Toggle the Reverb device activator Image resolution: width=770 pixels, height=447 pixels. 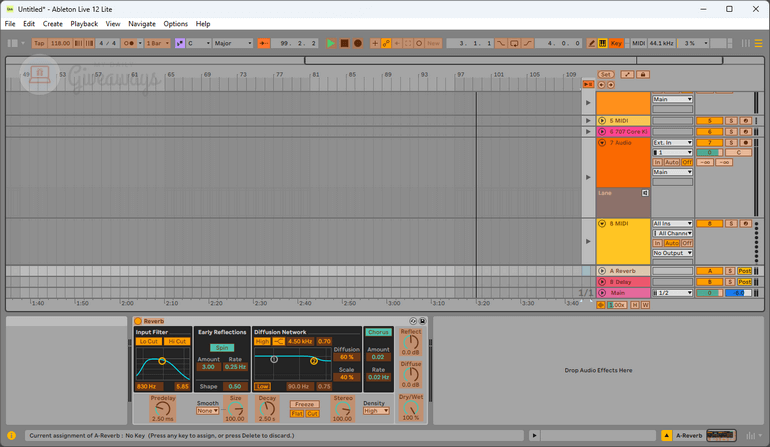(138, 321)
